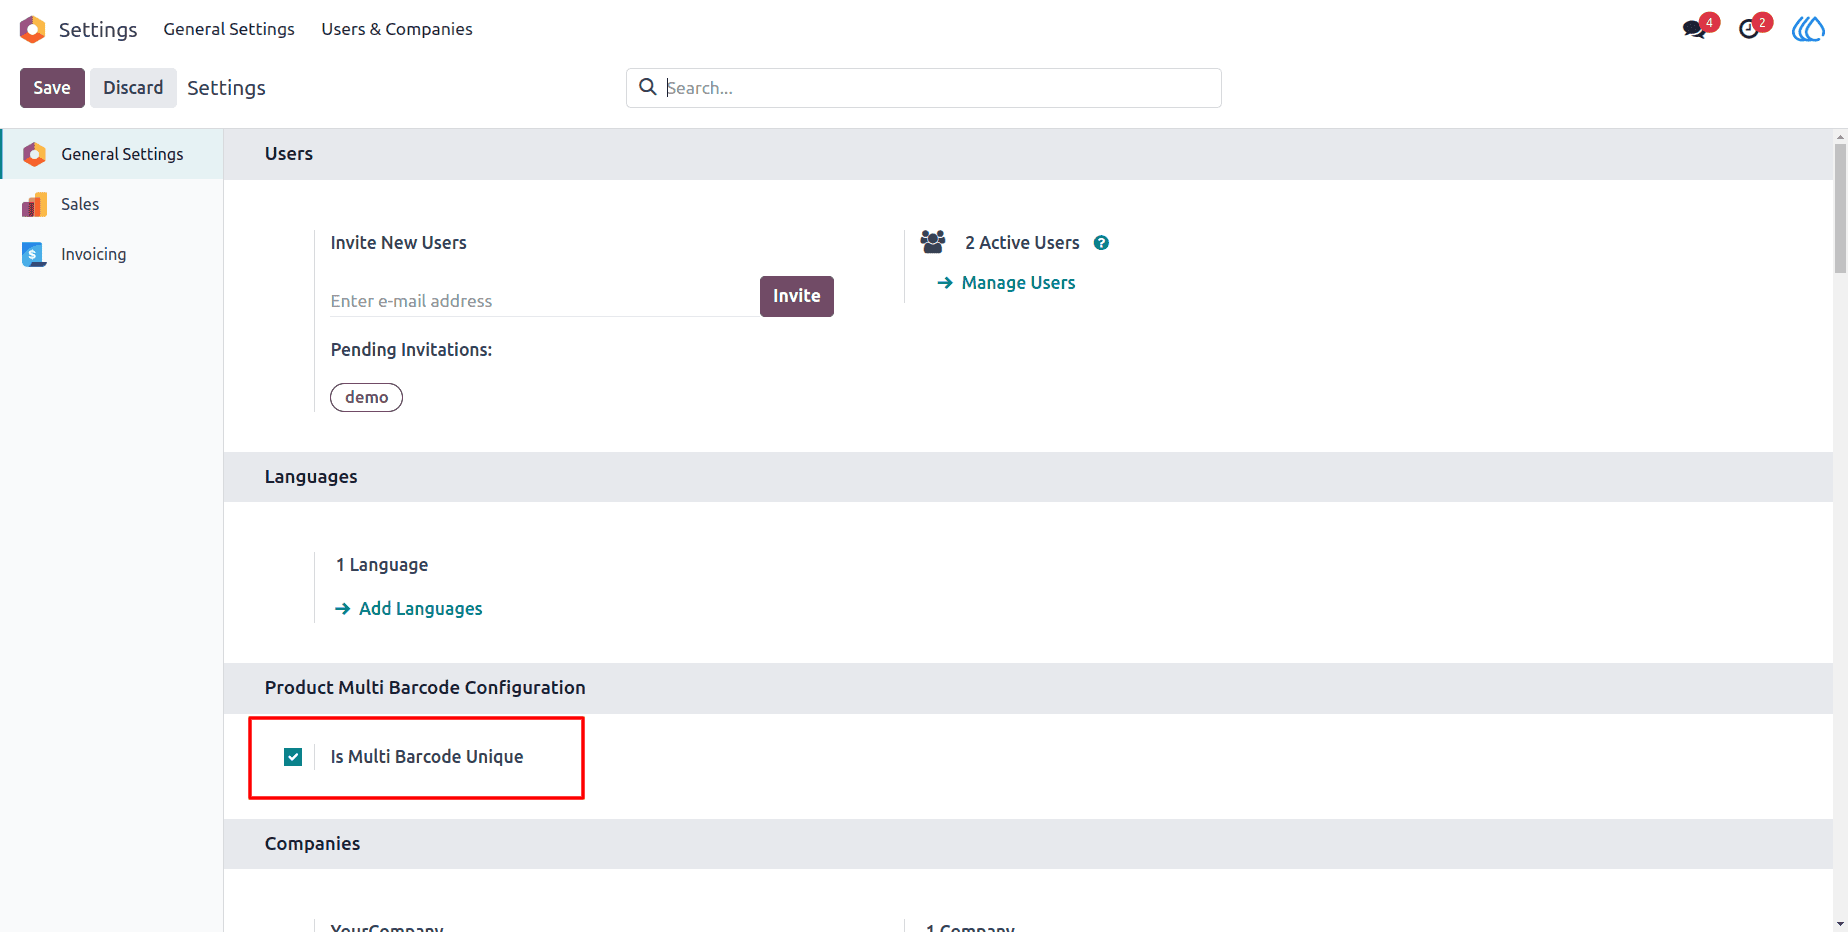Screen dimensions: 1848x932
Task: Click the Discard button
Action: coord(133,88)
